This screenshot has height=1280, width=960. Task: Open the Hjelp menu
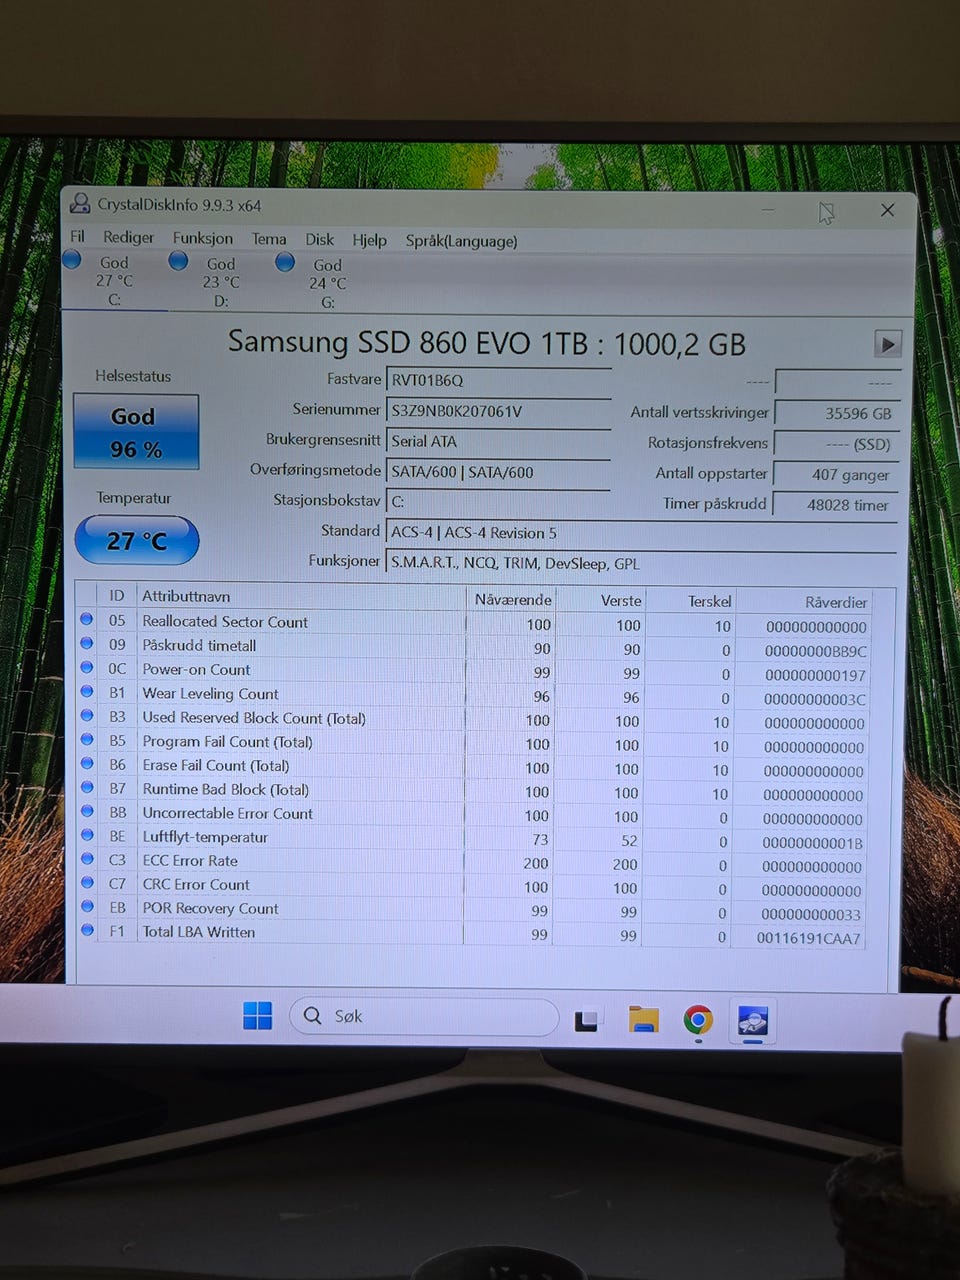(x=369, y=240)
